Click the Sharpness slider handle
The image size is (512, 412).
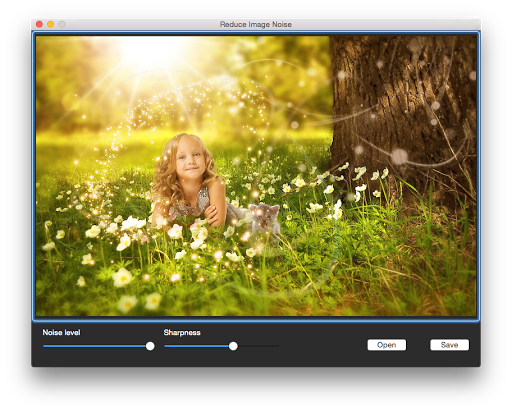tap(233, 346)
